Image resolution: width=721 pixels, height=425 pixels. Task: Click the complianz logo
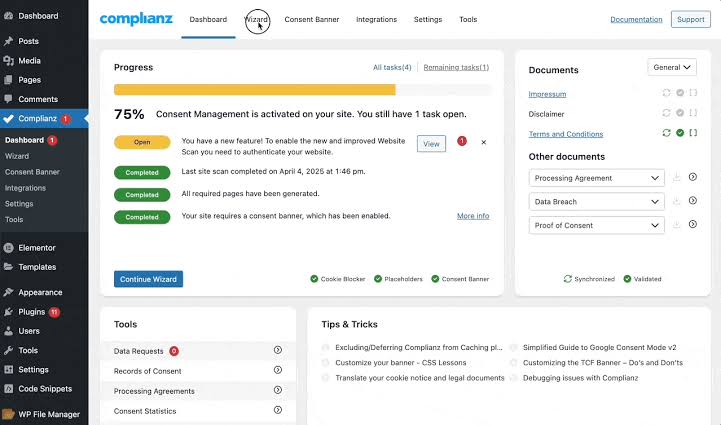[136, 19]
